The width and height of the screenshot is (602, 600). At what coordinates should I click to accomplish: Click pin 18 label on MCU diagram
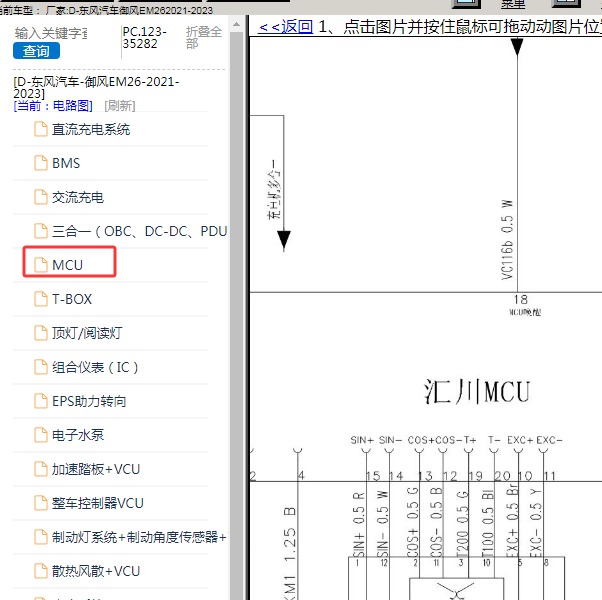coord(521,299)
